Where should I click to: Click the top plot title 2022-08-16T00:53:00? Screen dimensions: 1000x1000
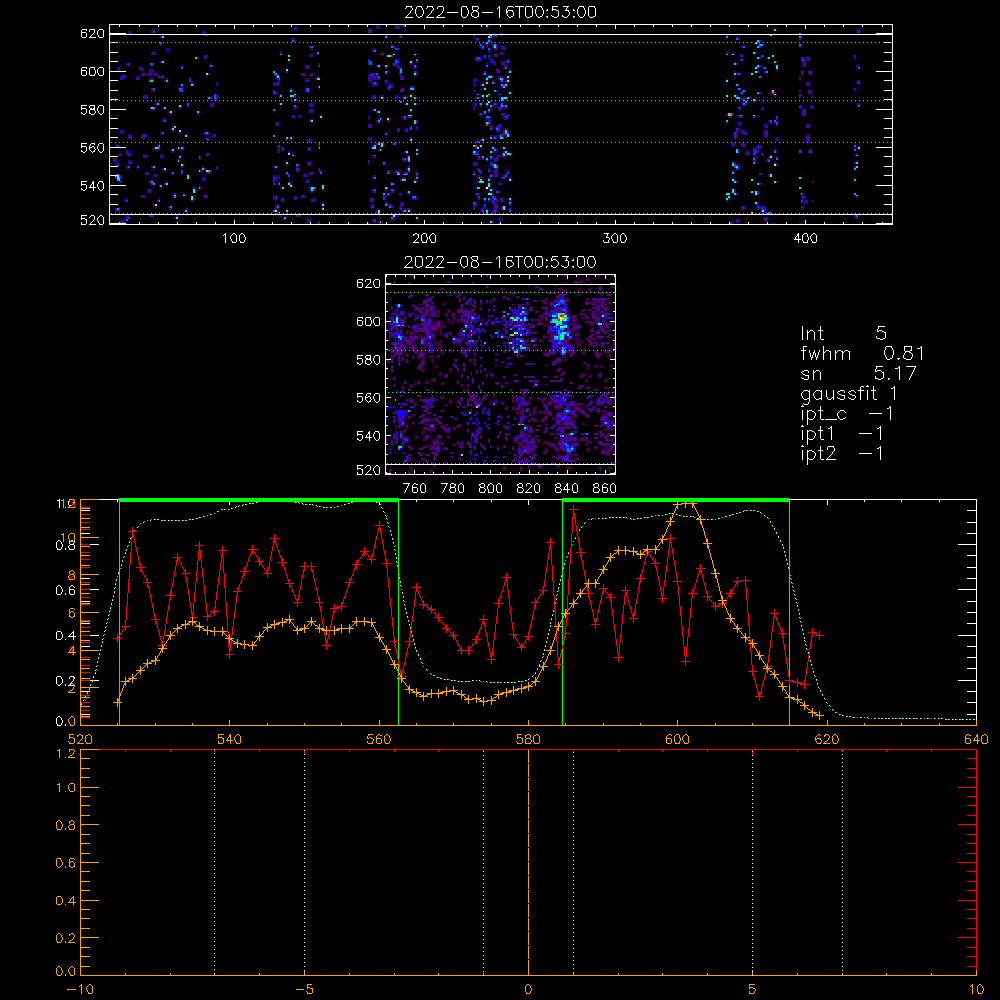pyautogui.click(x=500, y=12)
